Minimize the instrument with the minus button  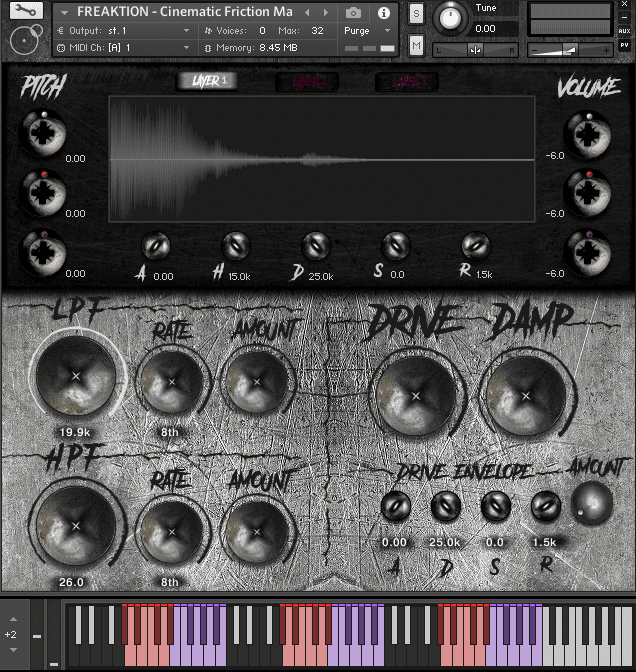pyautogui.click(x=624, y=17)
